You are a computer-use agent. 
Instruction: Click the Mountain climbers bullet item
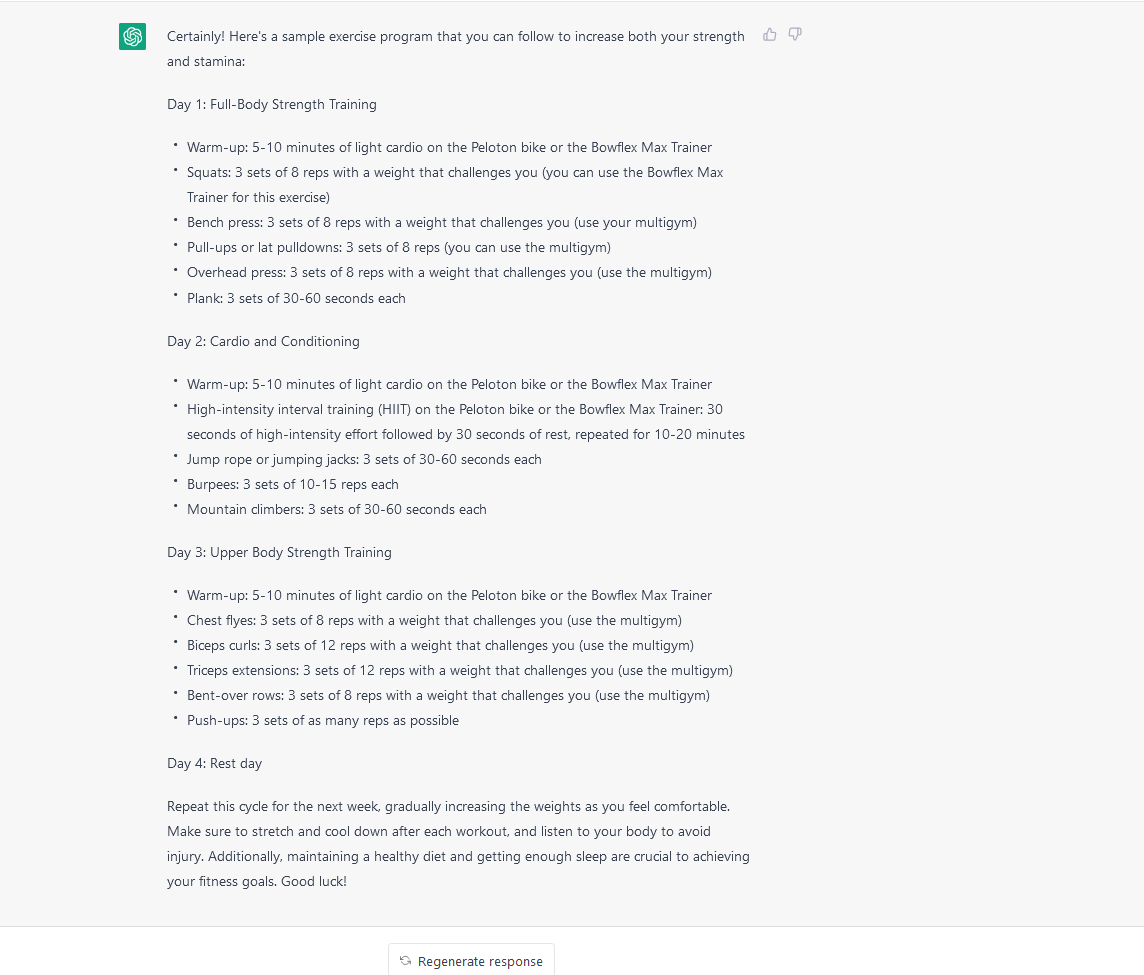click(336, 509)
